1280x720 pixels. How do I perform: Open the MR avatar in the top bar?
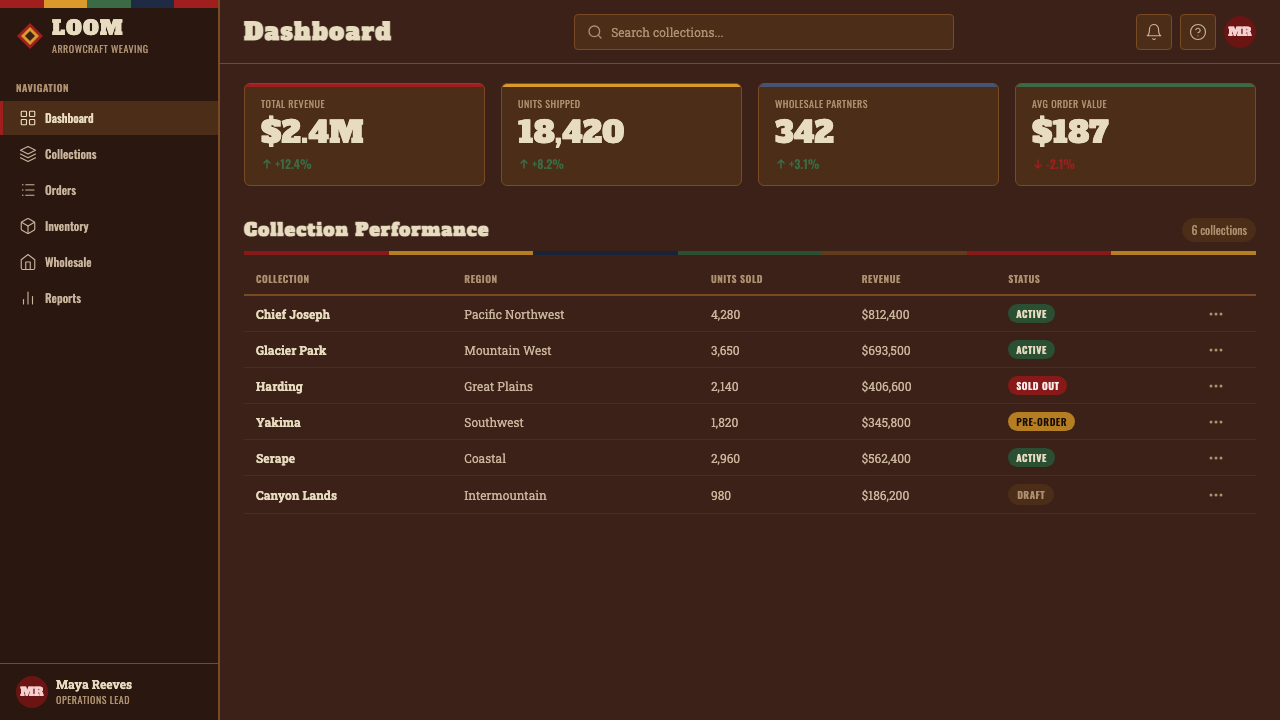tap(1240, 32)
